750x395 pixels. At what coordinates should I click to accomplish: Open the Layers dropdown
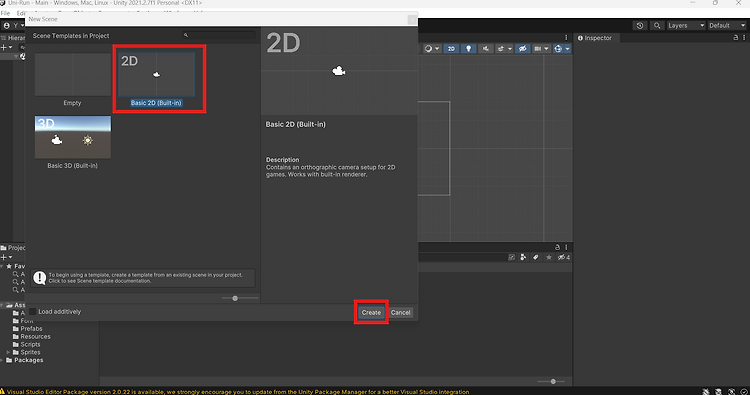(686, 25)
